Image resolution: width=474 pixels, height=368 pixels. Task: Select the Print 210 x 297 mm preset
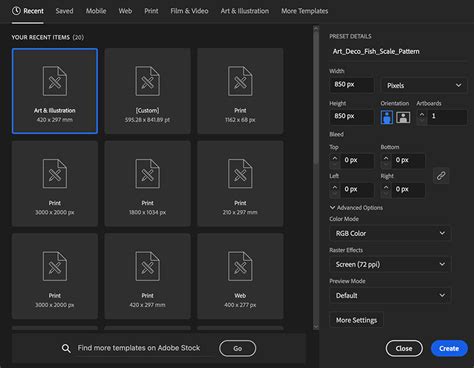point(240,184)
